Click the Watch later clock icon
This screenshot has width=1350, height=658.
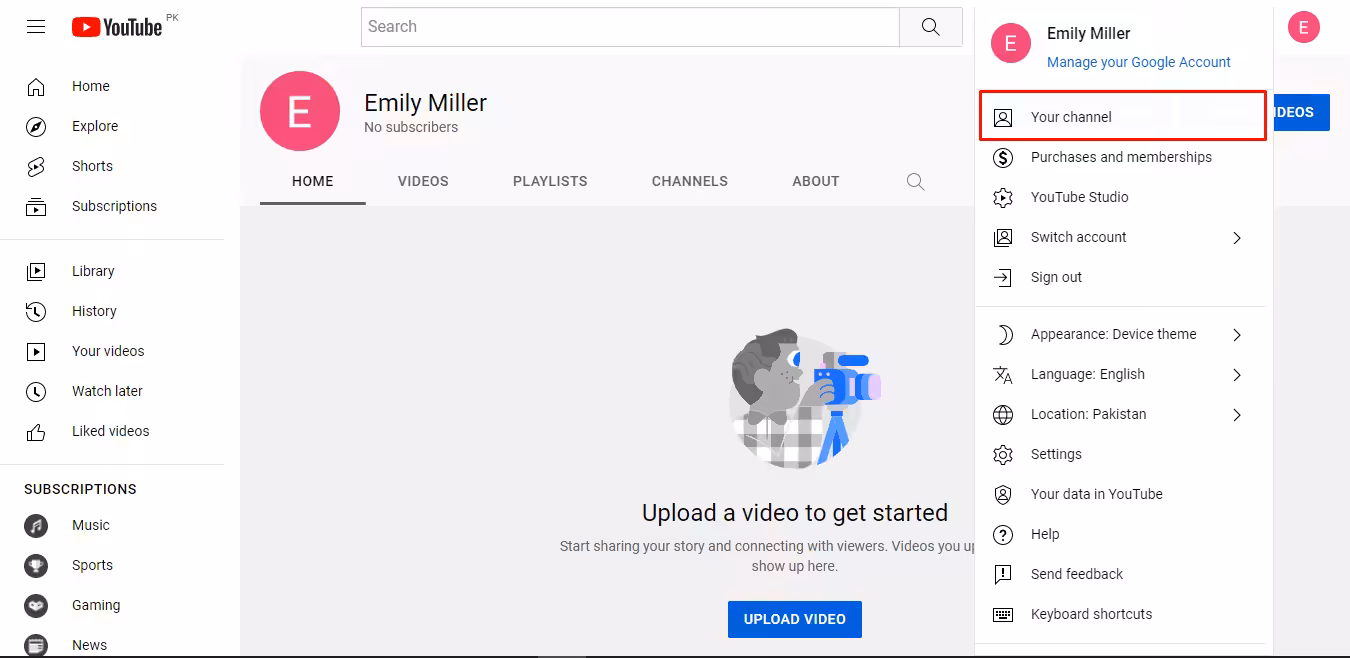coord(36,391)
